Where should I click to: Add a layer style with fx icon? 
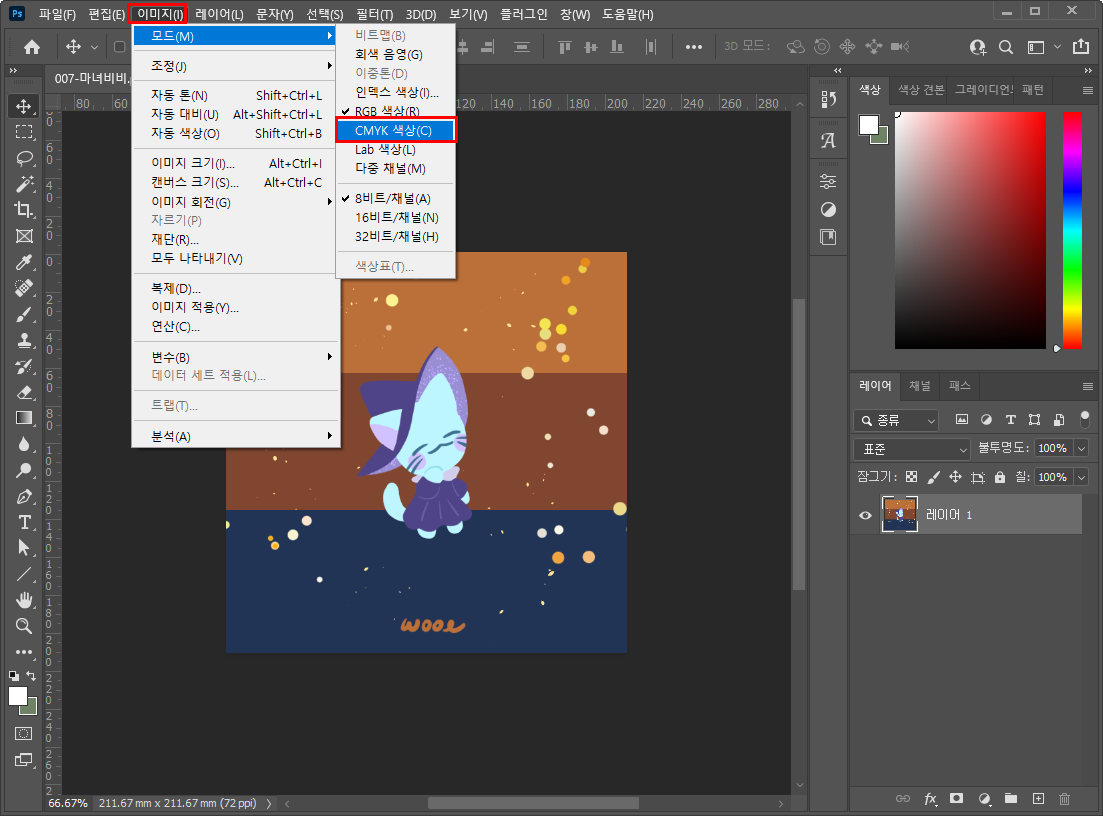pos(930,798)
